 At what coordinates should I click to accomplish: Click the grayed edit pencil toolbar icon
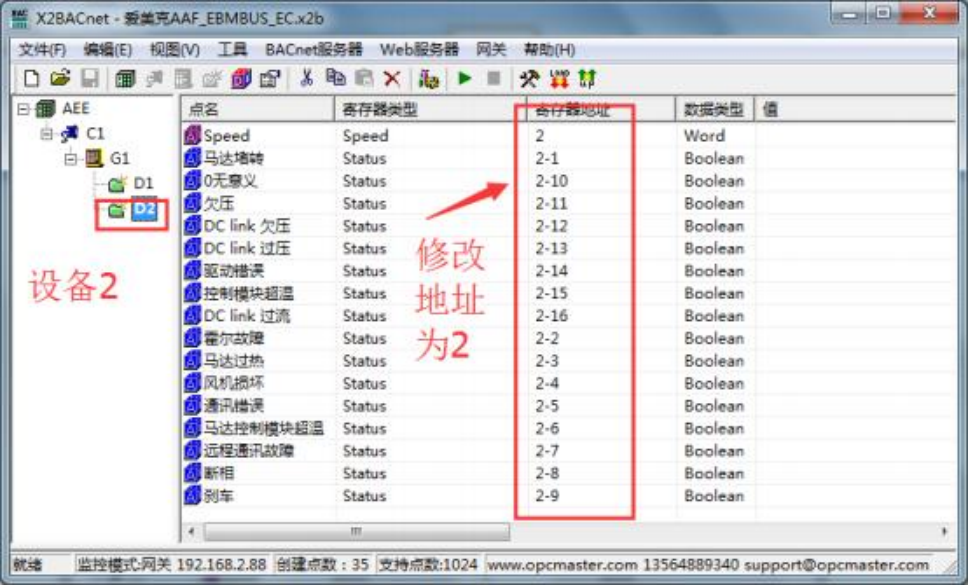212,79
